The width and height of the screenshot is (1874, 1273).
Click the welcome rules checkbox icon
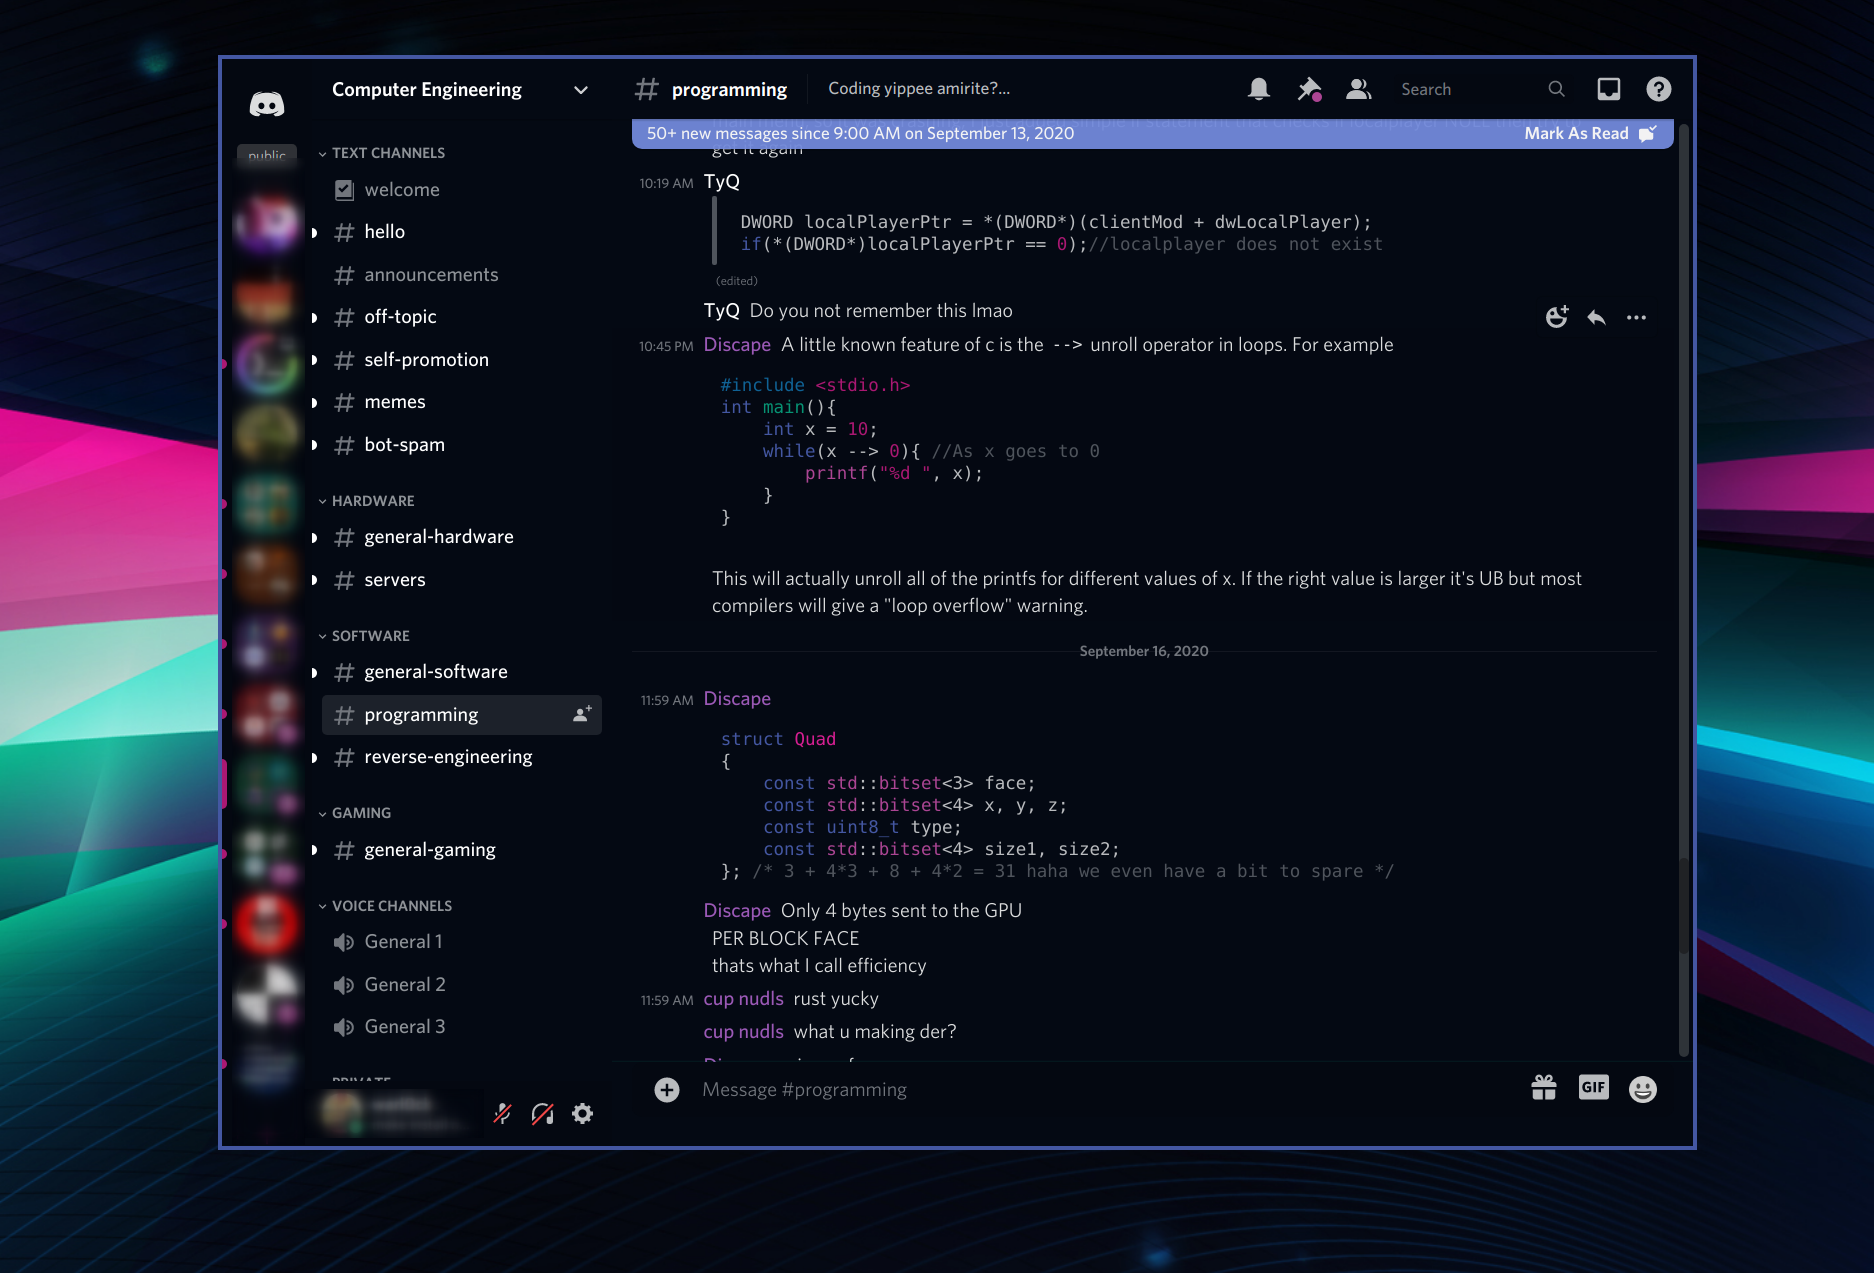344,190
